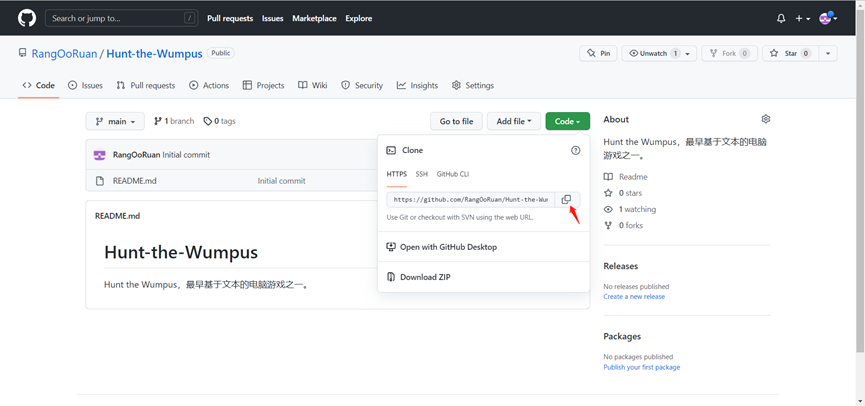Image resolution: width=865 pixels, height=406 pixels.
Task: Click the GitHub logo home icon
Action: pos(27,18)
